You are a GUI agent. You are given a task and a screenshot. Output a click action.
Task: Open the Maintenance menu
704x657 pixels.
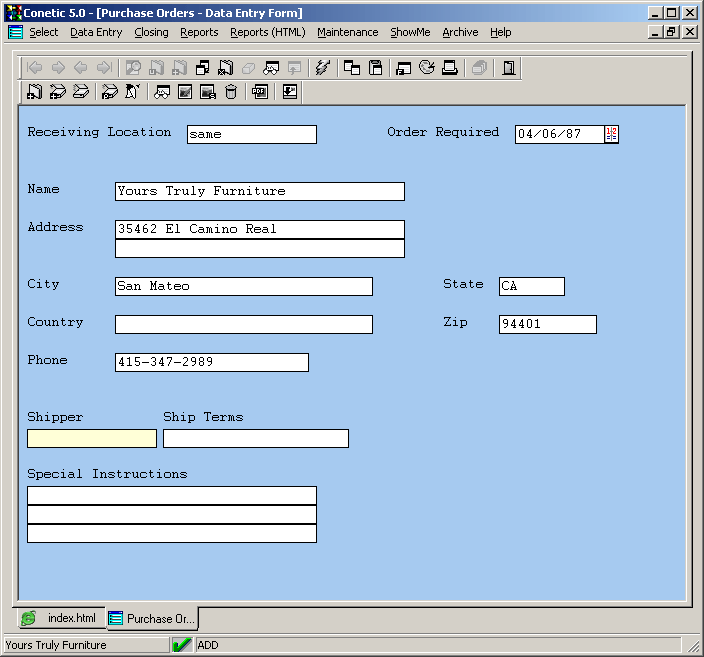(x=347, y=32)
